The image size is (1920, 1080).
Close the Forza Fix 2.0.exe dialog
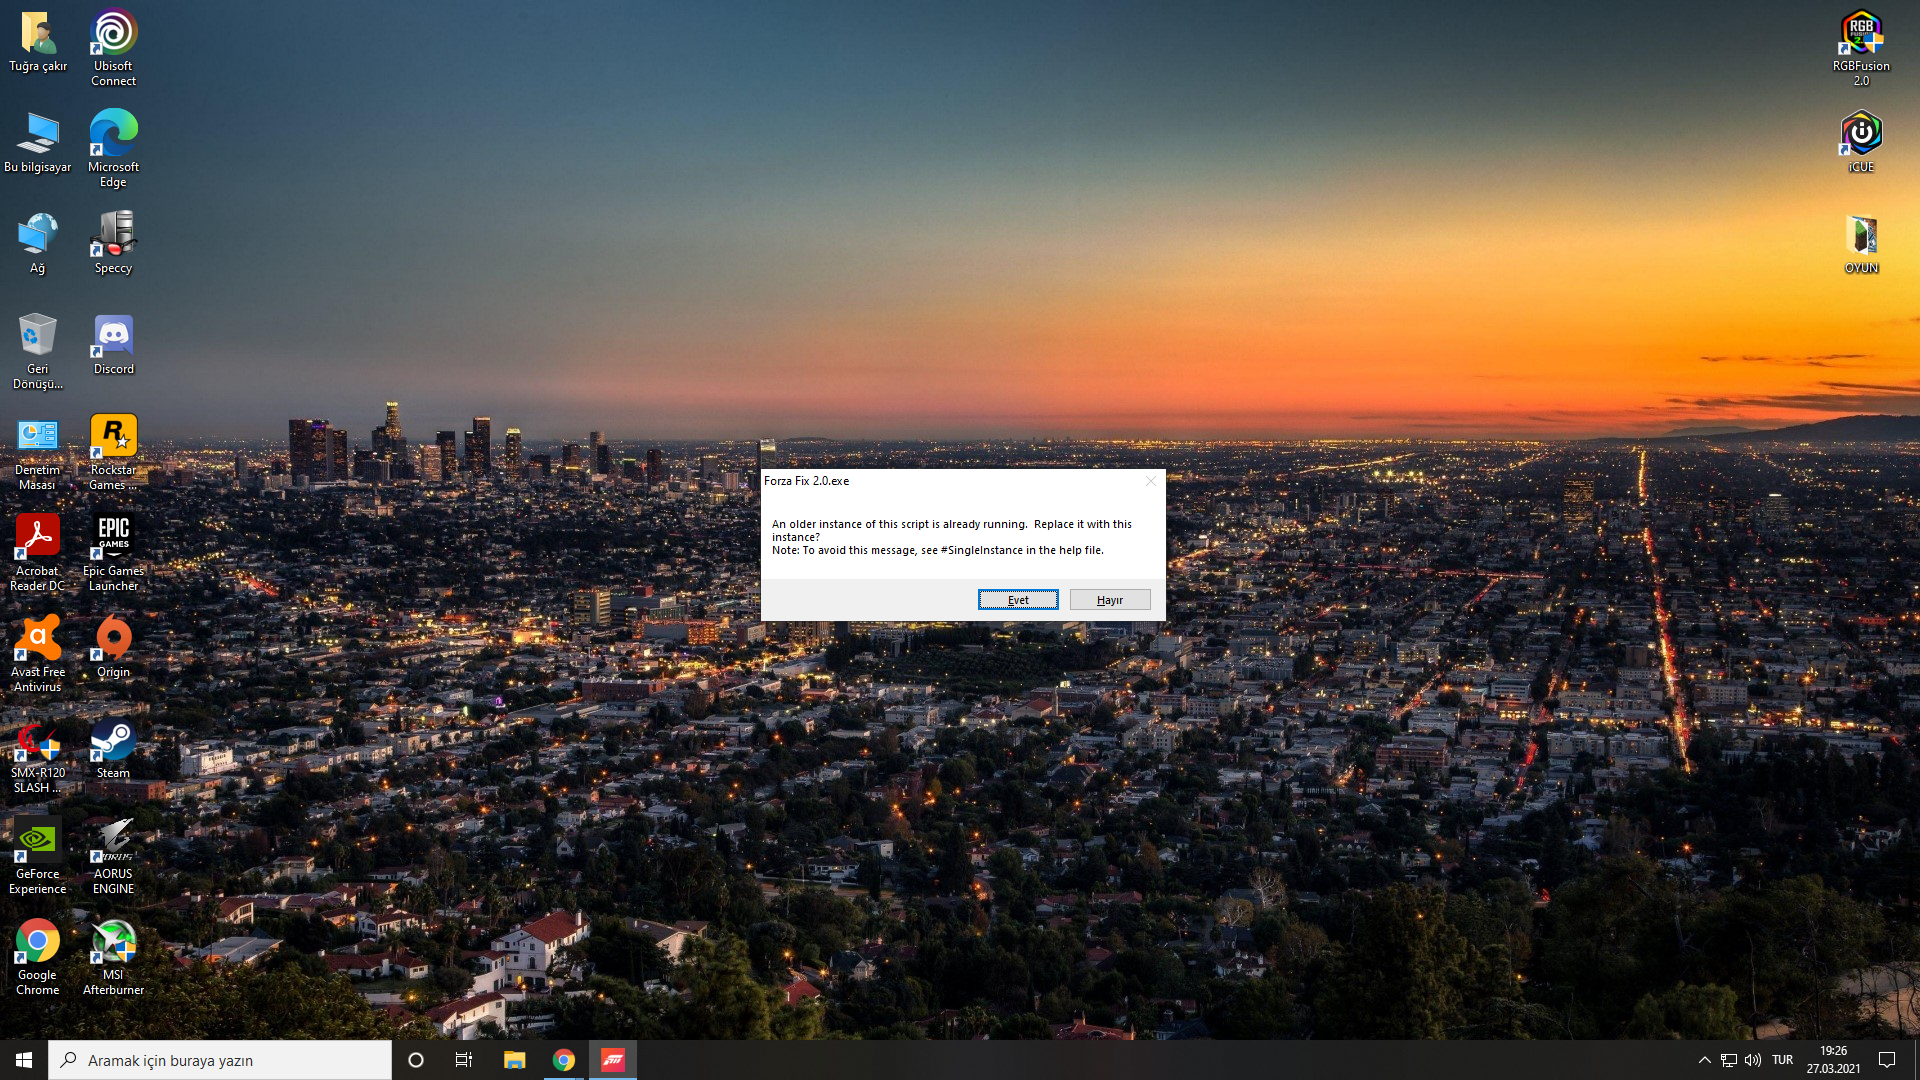[x=1150, y=481]
